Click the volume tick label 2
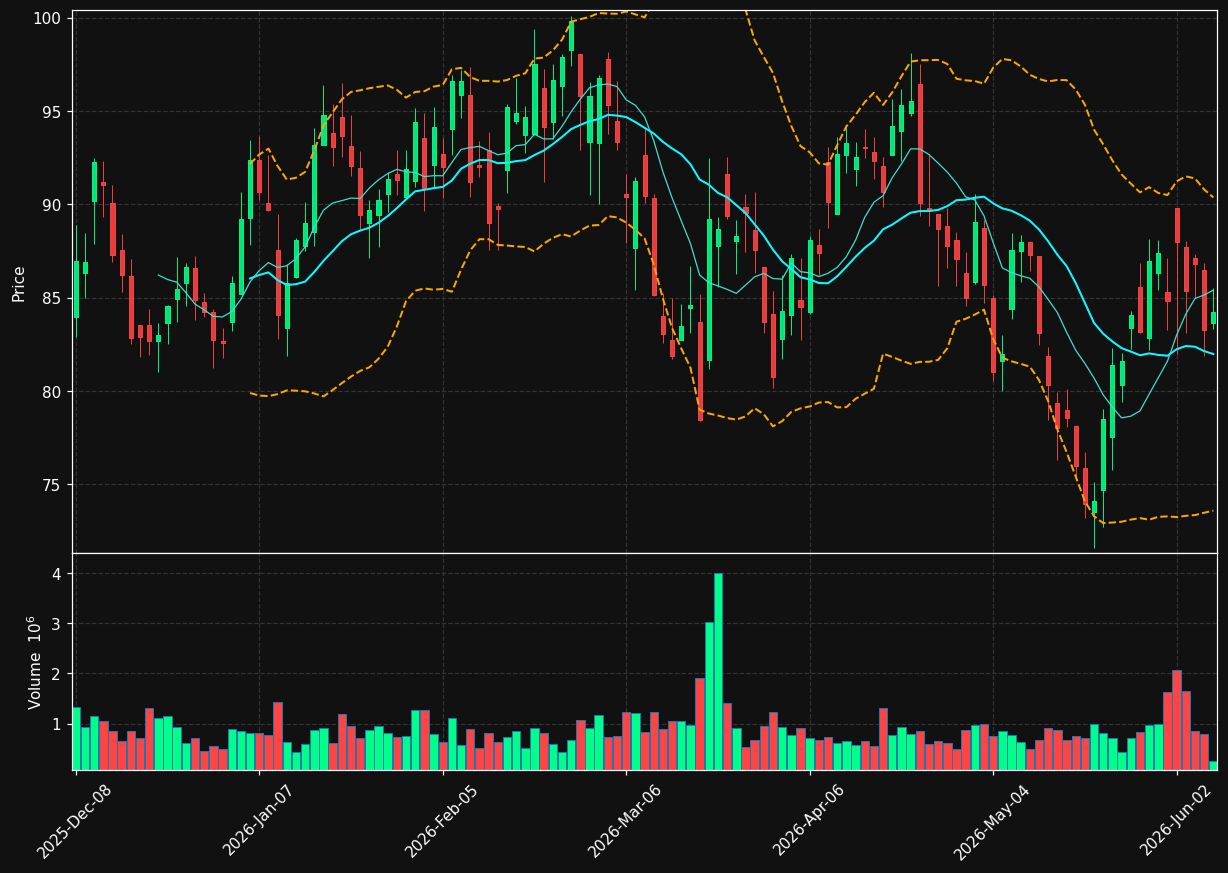This screenshot has width=1228, height=873. 57,675
